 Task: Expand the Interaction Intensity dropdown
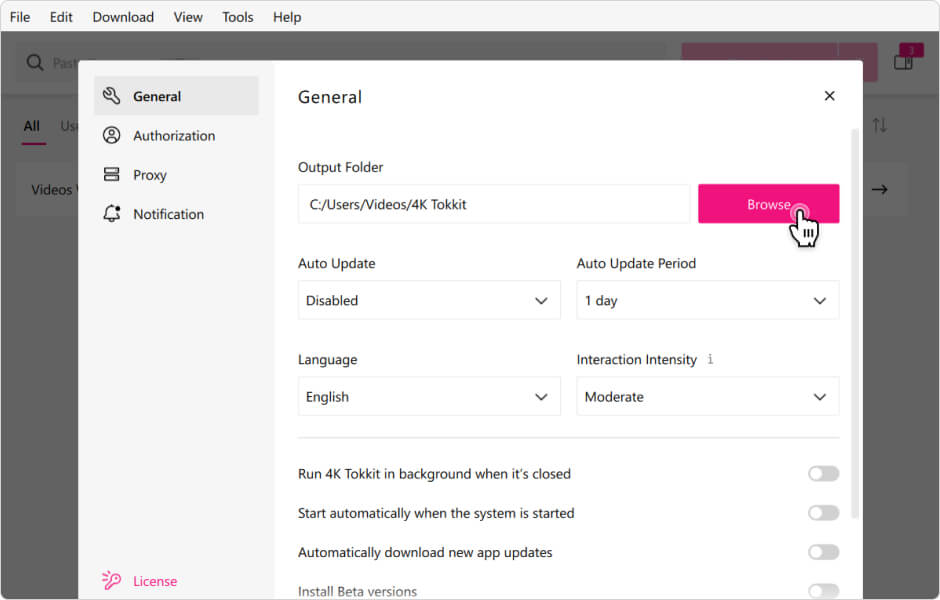coord(707,397)
